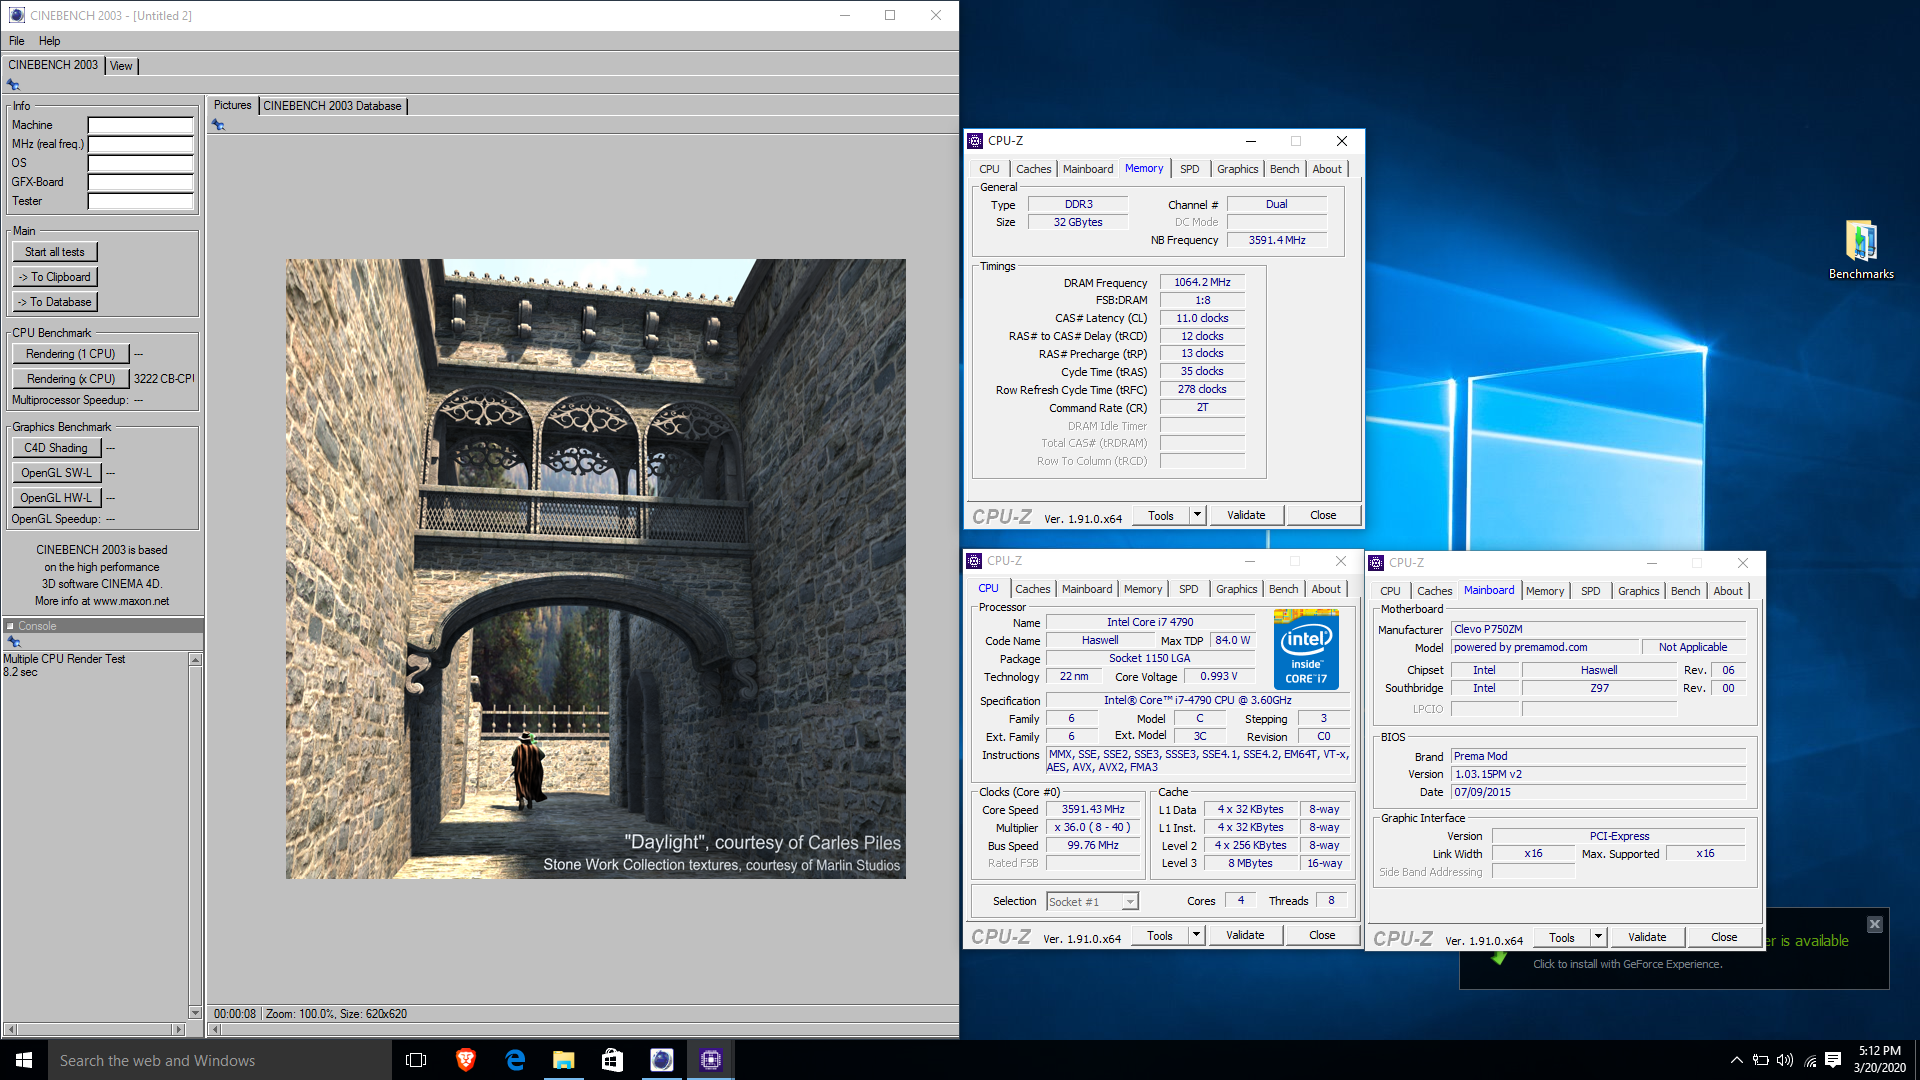Click Daylight rendered picture

tap(596, 569)
